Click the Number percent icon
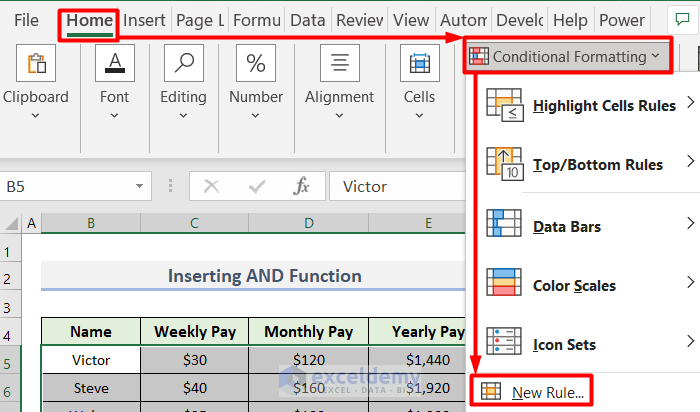700x412 pixels. pyautogui.click(x=256, y=63)
